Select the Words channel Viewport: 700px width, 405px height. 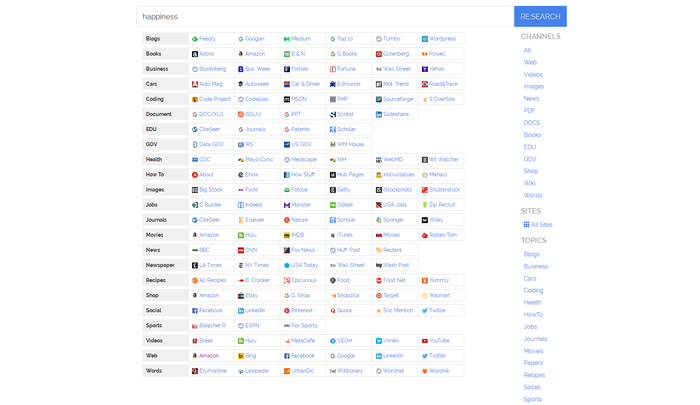(x=533, y=196)
